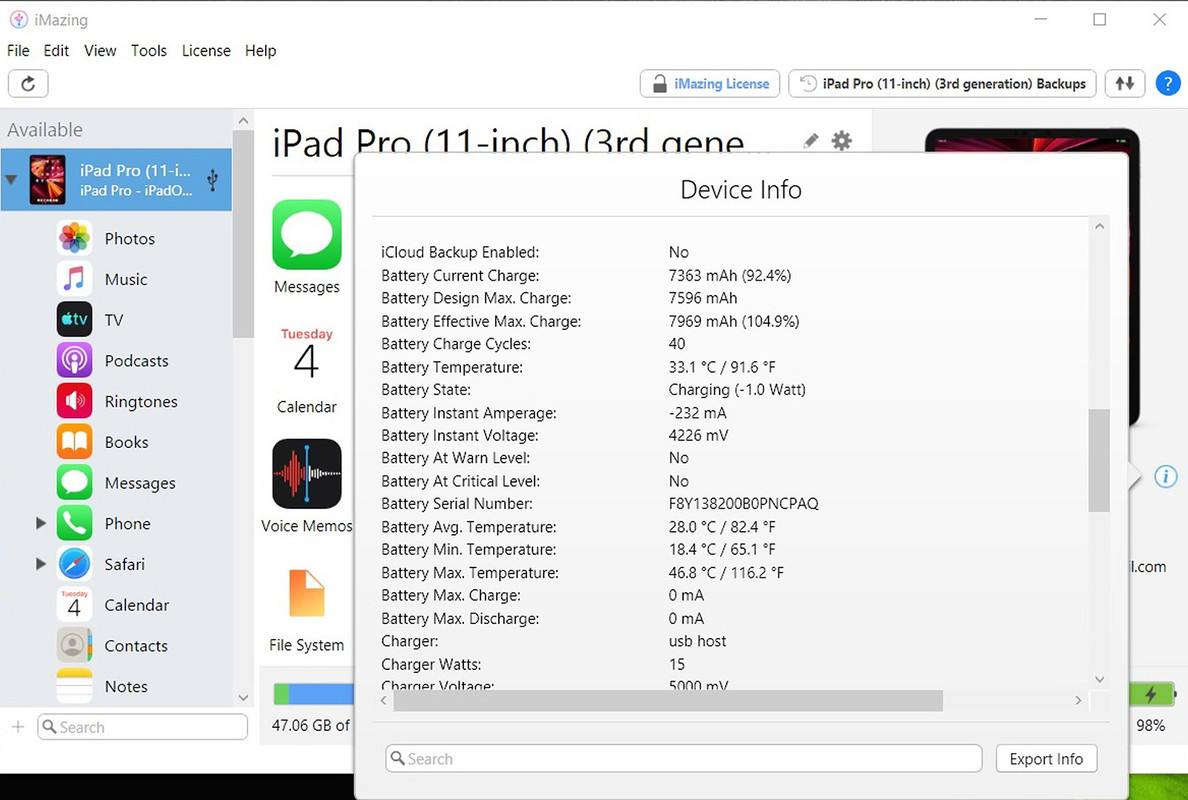Click the iMazing app logo icon
Image resolution: width=1188 pixels, height=800 pixels.
(18, 20)
